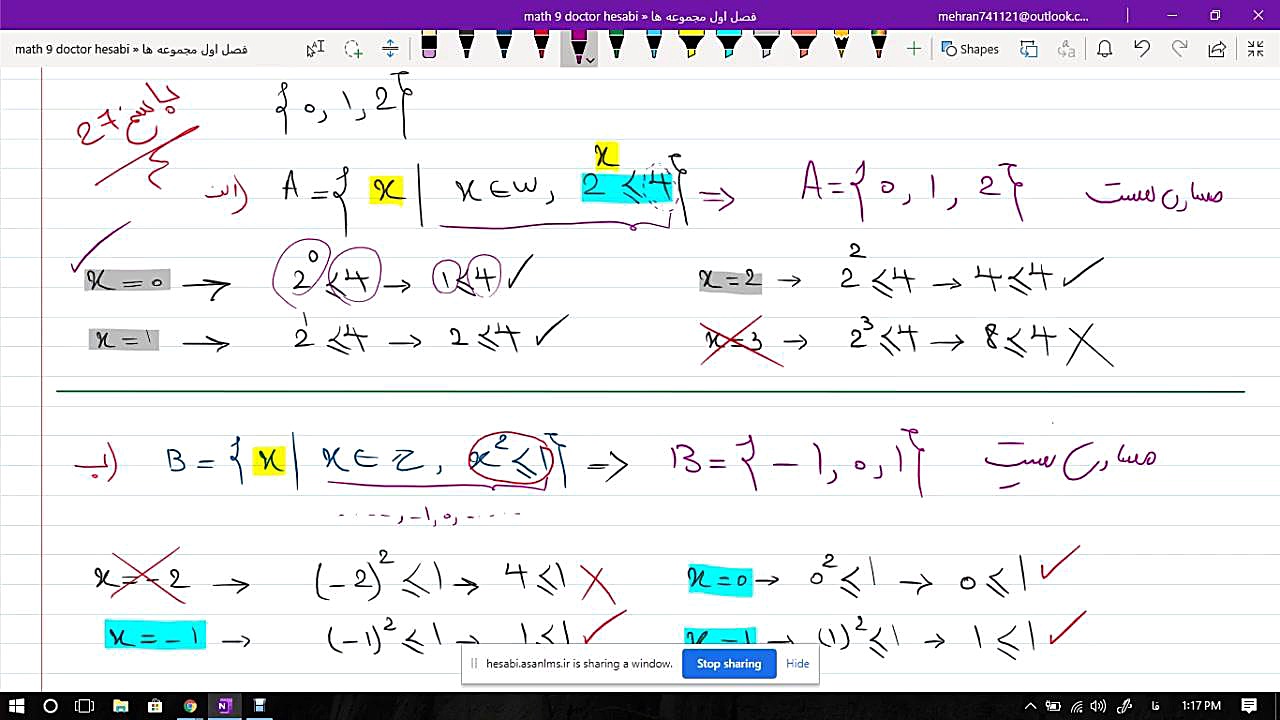Image resolution: width=1280 pixels, height=720 pixels.
Task: Click the battery icon in system tray
Action: pyautogui.click(x=1054, y=706)
